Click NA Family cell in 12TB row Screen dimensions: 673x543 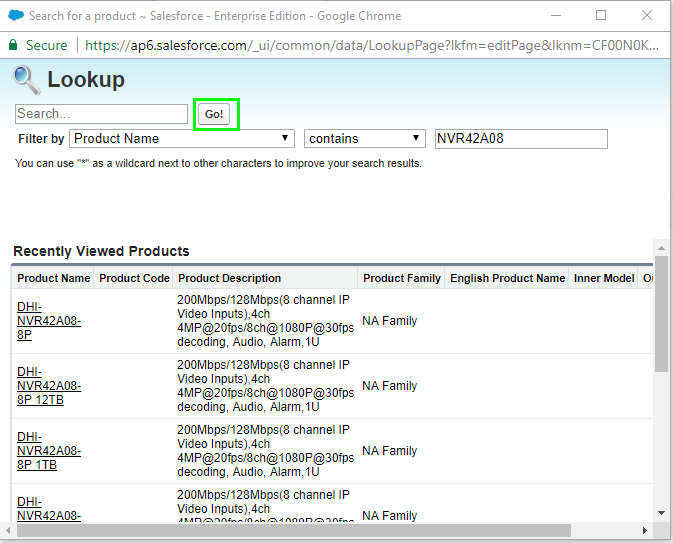(390, 385)
